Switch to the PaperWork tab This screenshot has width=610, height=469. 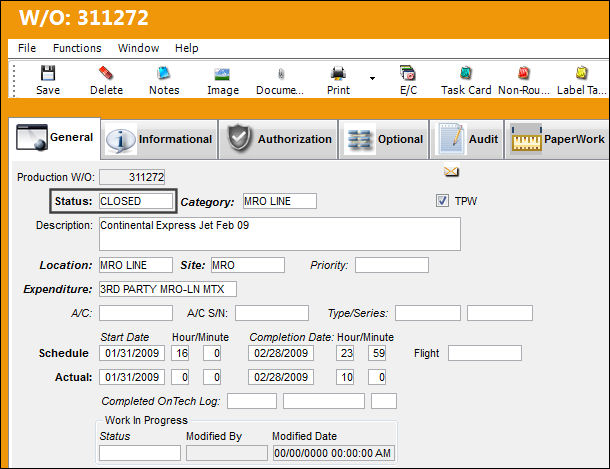(x=557, y=139)
